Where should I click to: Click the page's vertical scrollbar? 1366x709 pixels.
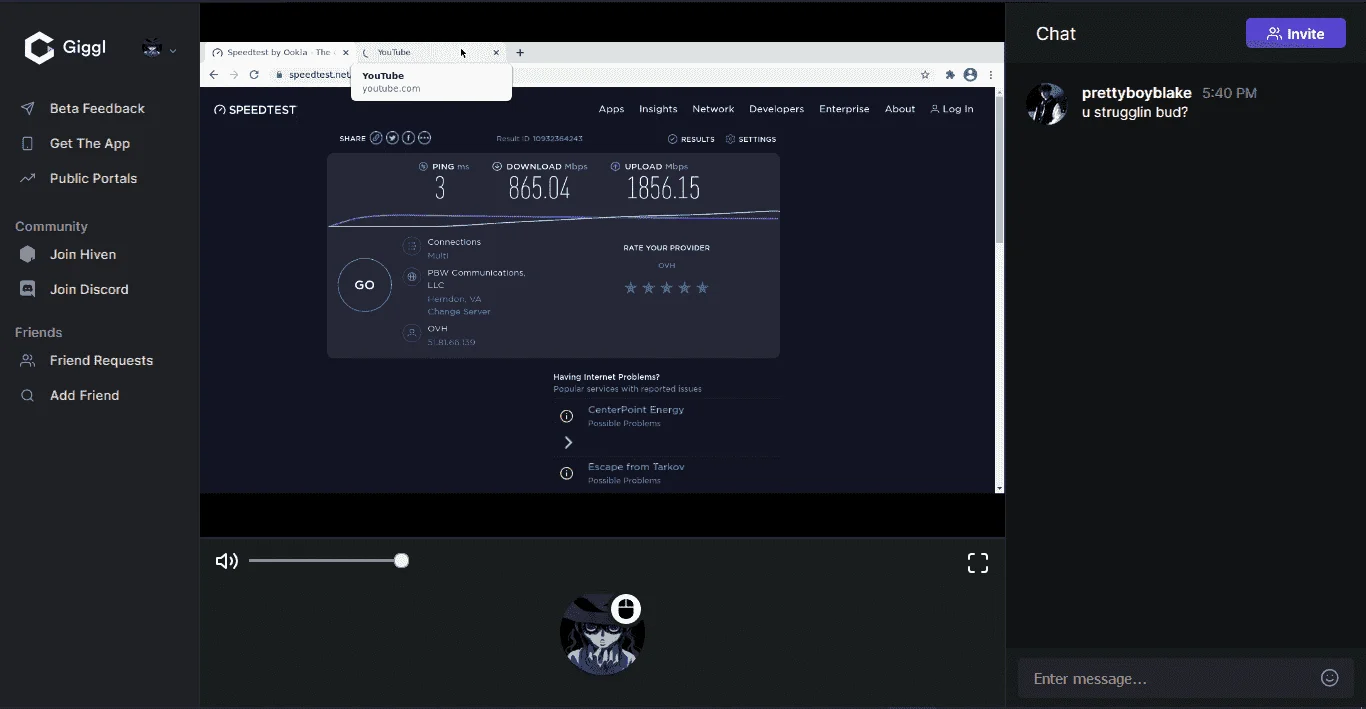pyautogui.click(x=999, y=170)
